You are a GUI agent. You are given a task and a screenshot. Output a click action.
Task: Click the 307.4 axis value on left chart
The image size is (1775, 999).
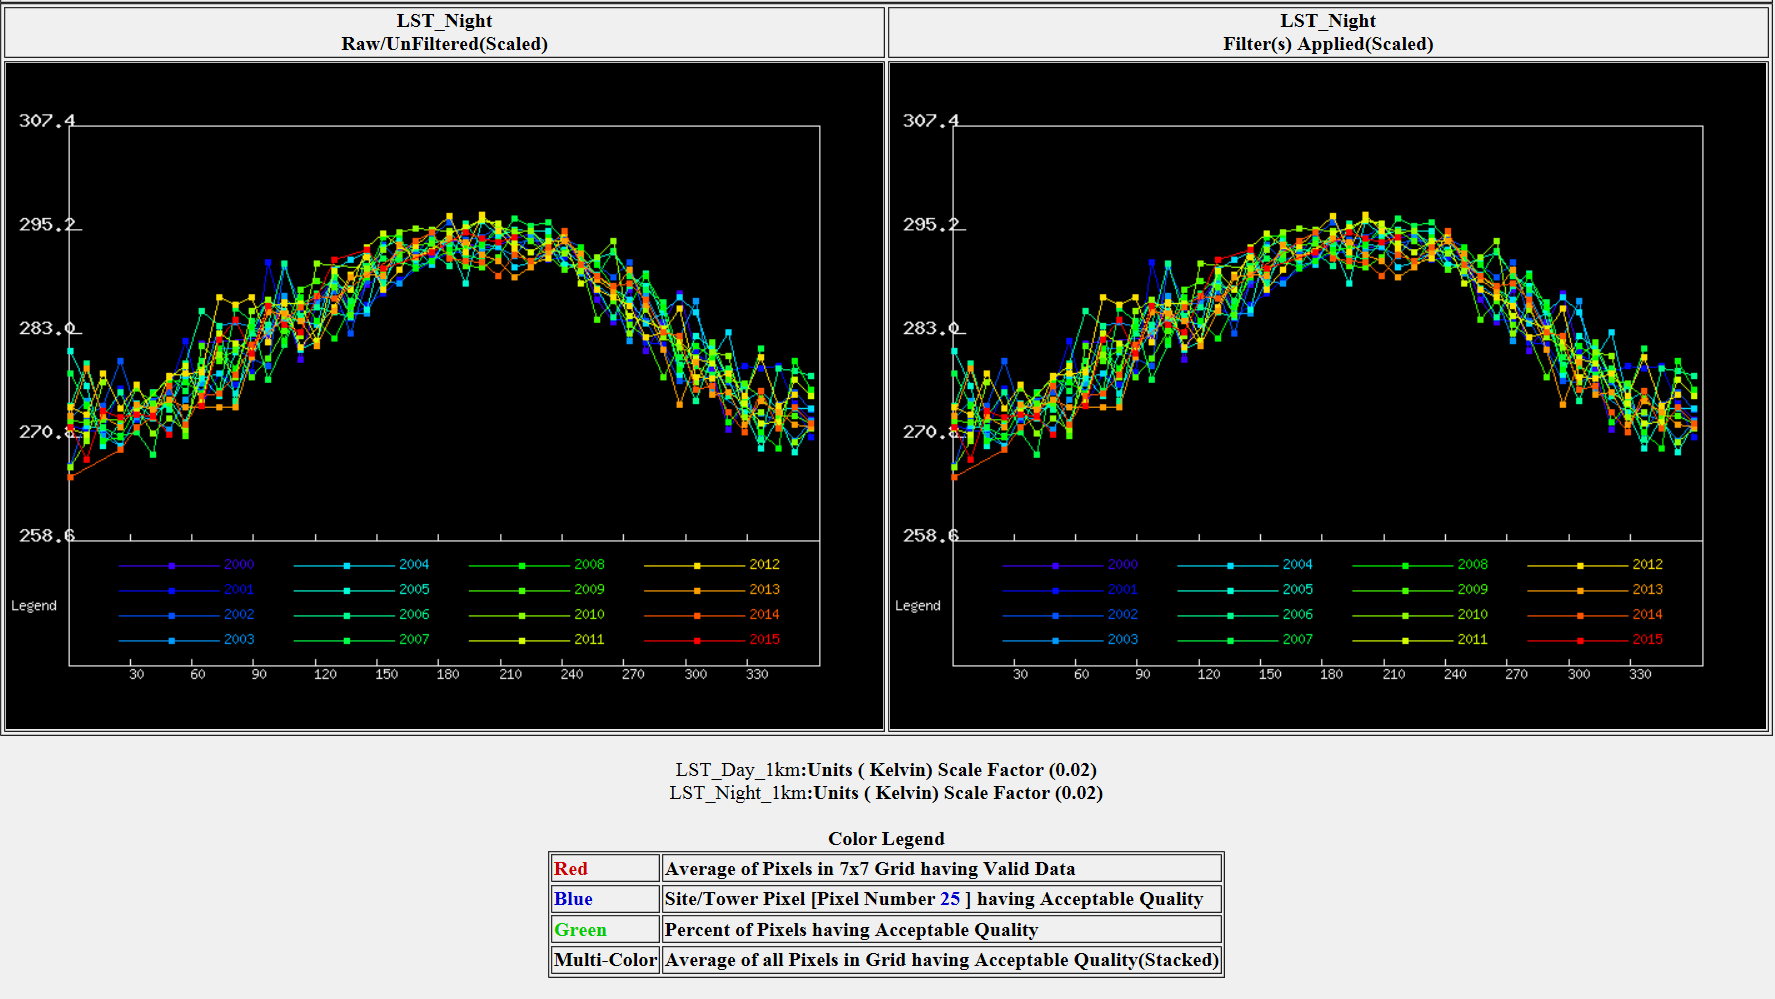coord(46,121)
